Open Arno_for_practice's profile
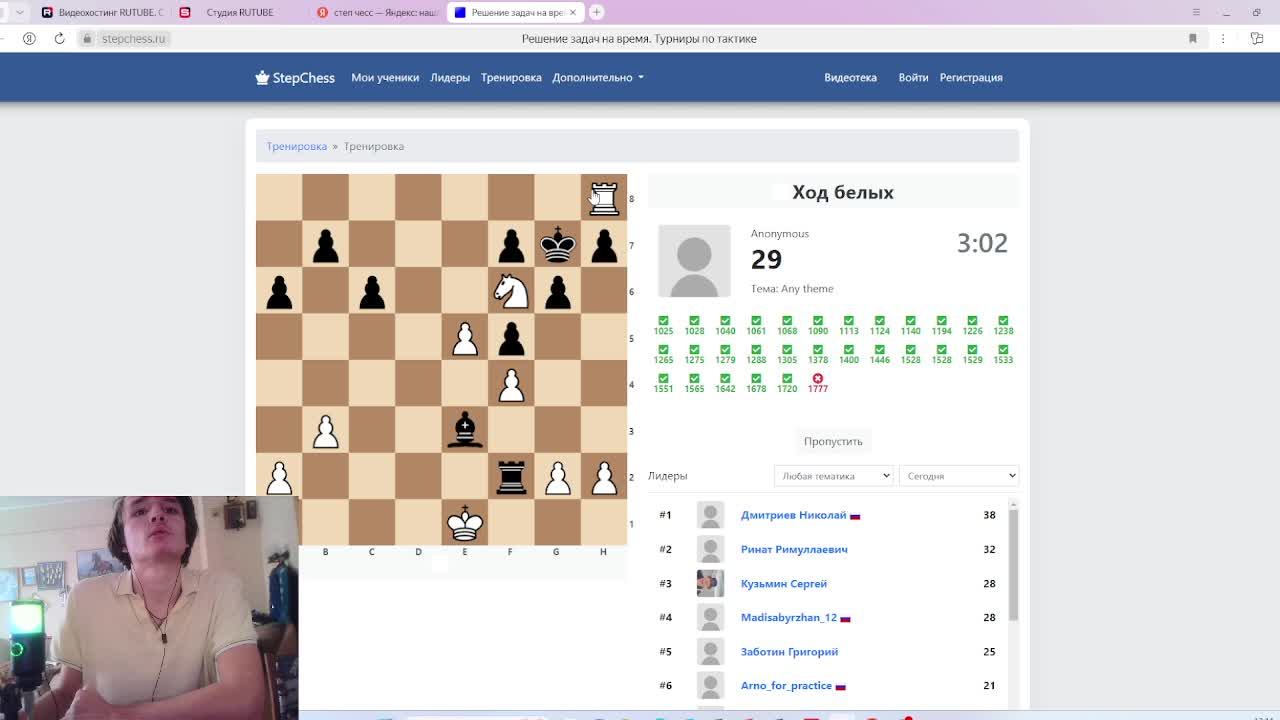The width and height of the screenshot is (1280, 720). [x=786, y=685]
